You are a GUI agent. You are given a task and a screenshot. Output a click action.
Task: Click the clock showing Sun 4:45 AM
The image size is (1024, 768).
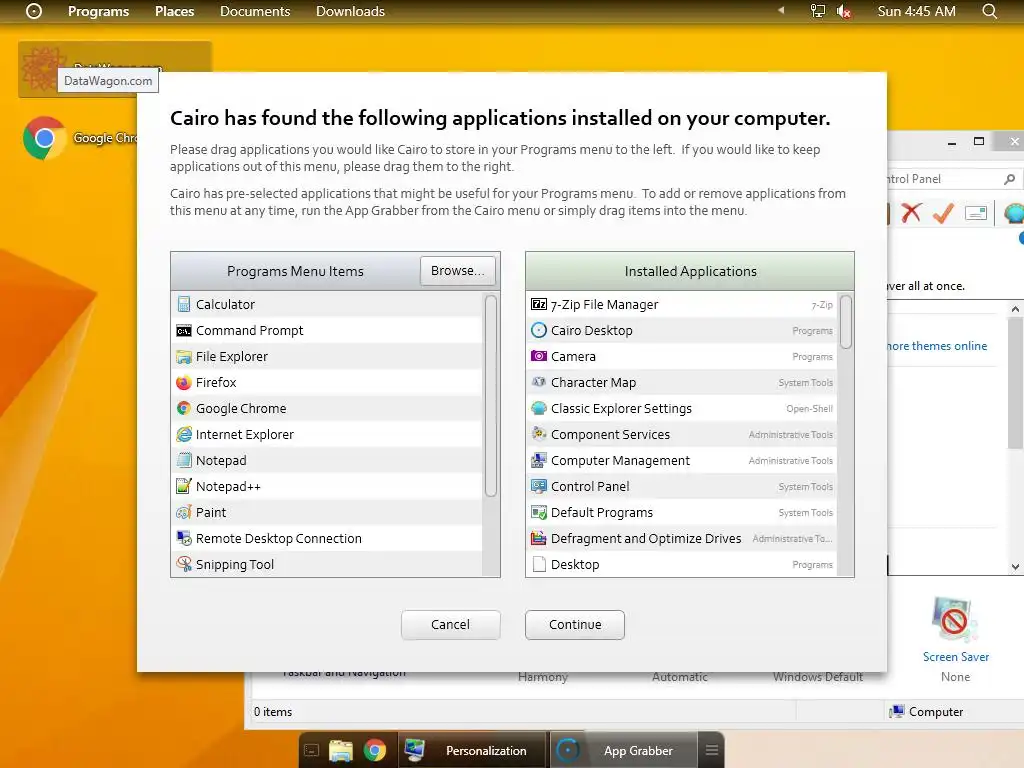(916, 11)
